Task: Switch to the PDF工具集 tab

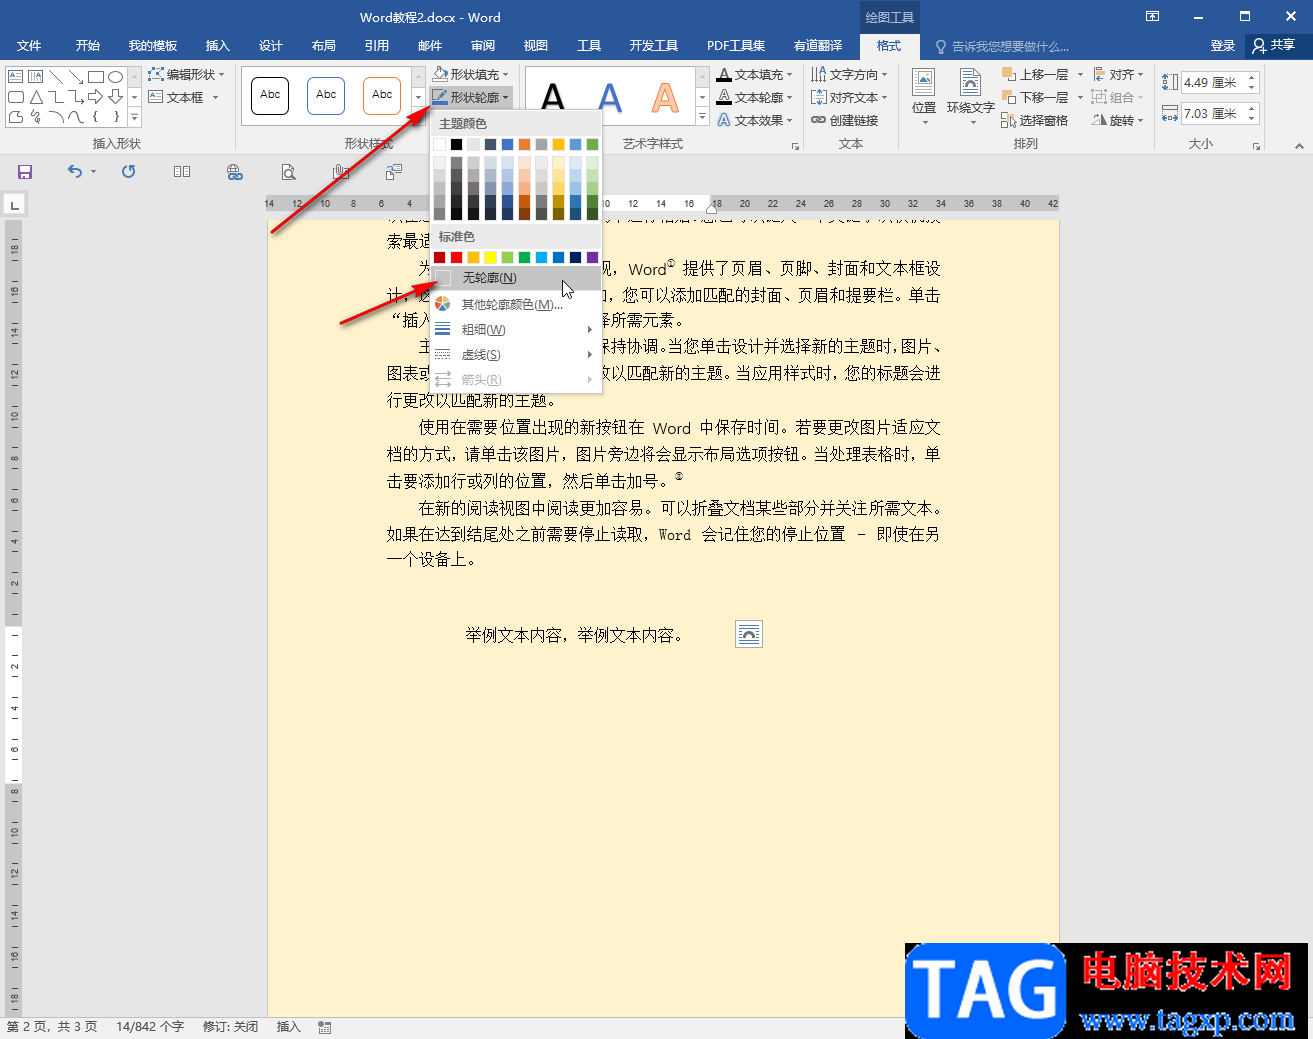Action: pyautogui.click(x=736, y=46)
